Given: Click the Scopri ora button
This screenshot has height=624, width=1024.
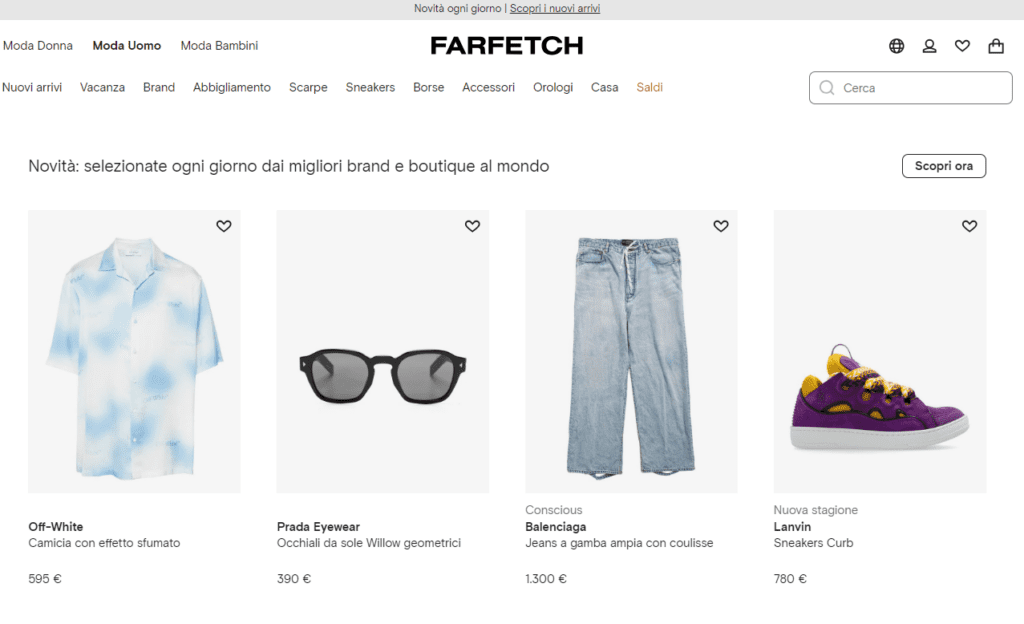Looking at the screenshot, I should tap(943, 166).
